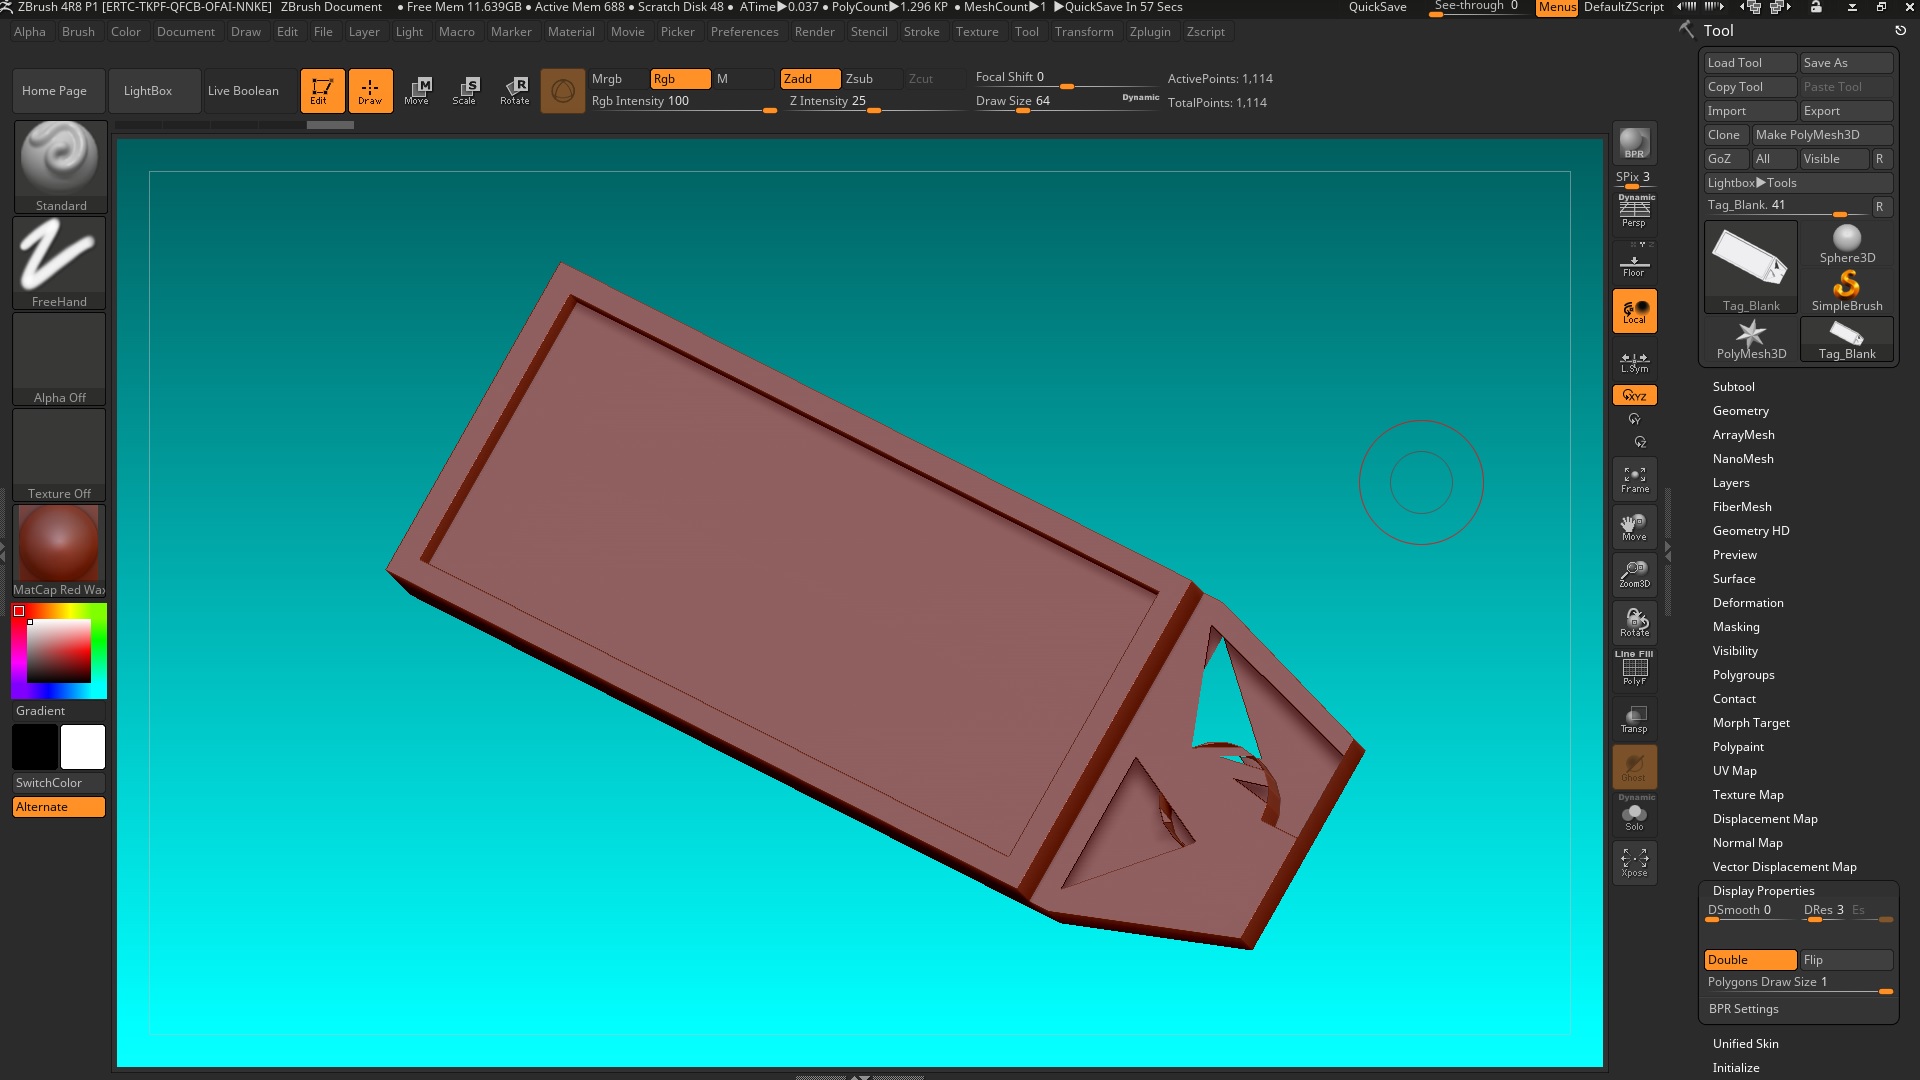Toggle XYZ rotation mode
This screenshot has height=1080, width=1920.
[1634, 396]
